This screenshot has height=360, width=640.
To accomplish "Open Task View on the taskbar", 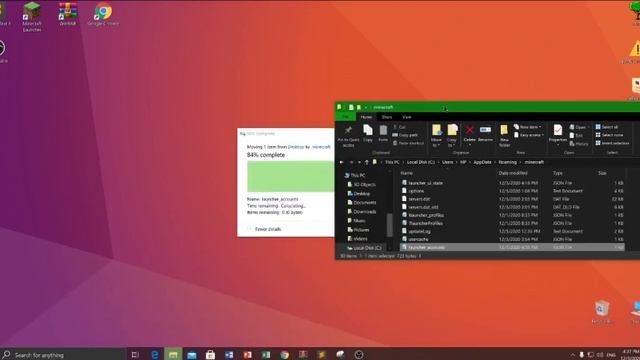I will (135, 354).
